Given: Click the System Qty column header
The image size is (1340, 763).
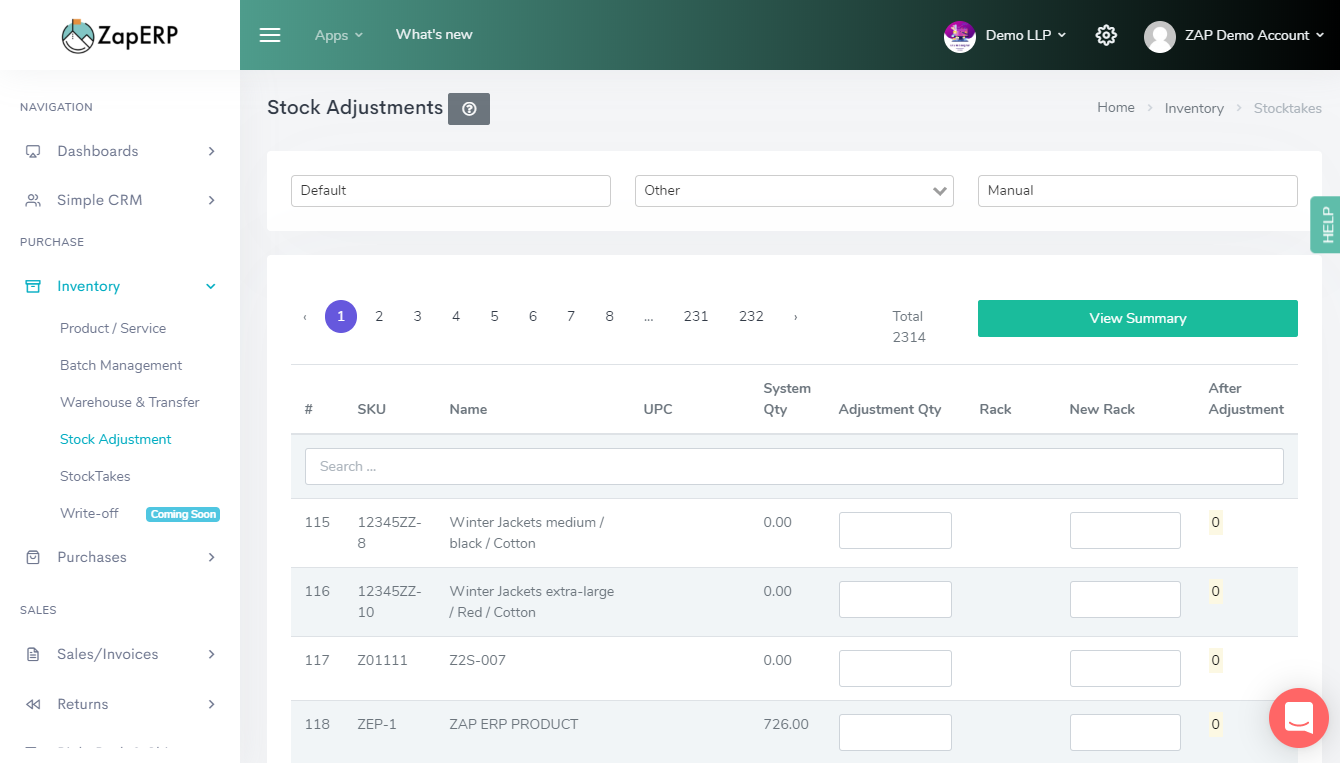Looking at the screenshot, I should click(x=787, y=399).
